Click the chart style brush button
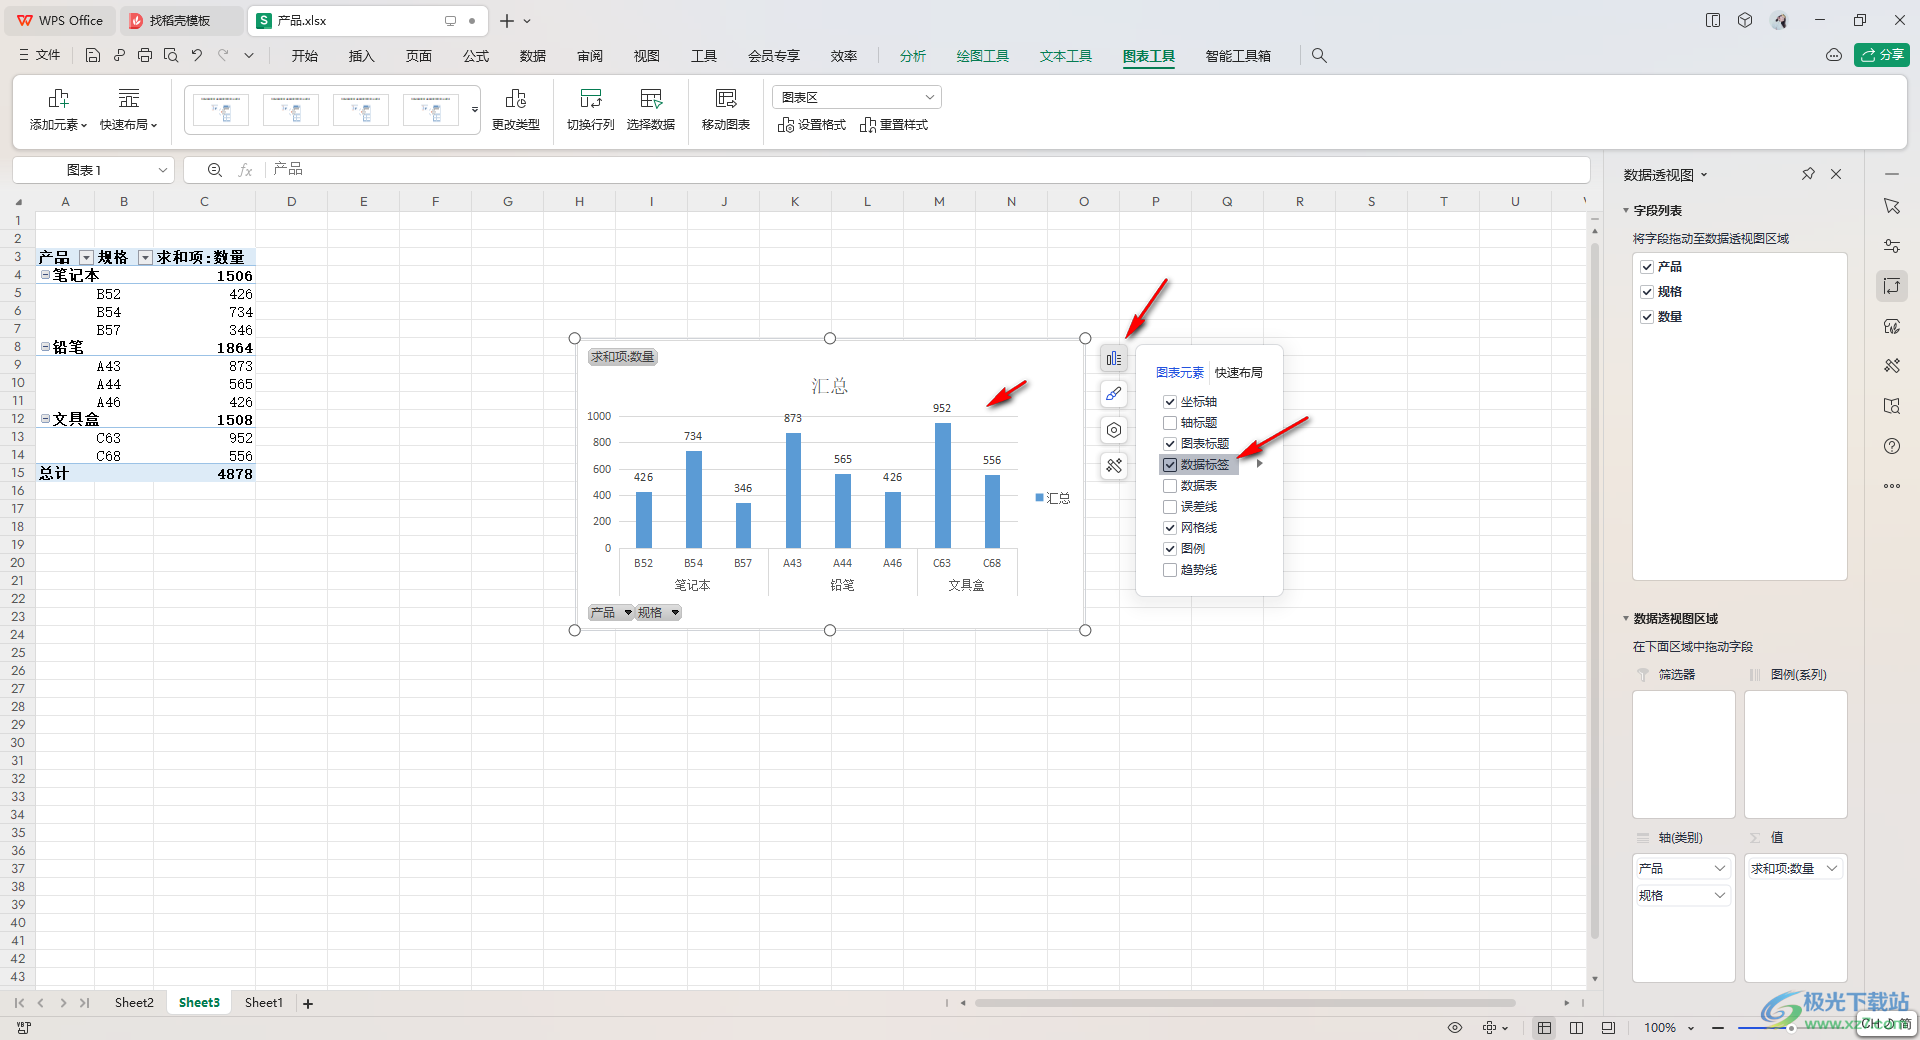Viewport: 1920px width, 1040px height. pyautogui.click(x=1114, y=394)
